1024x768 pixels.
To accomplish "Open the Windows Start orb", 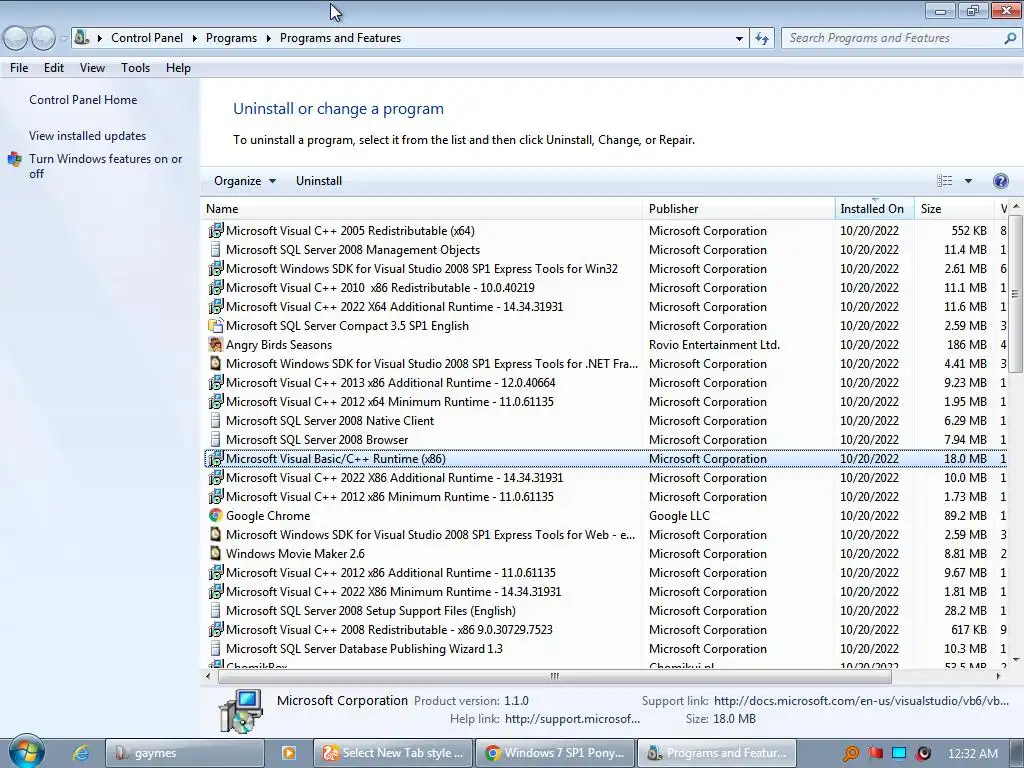I will pyautogui.click(x=26, y=751).
